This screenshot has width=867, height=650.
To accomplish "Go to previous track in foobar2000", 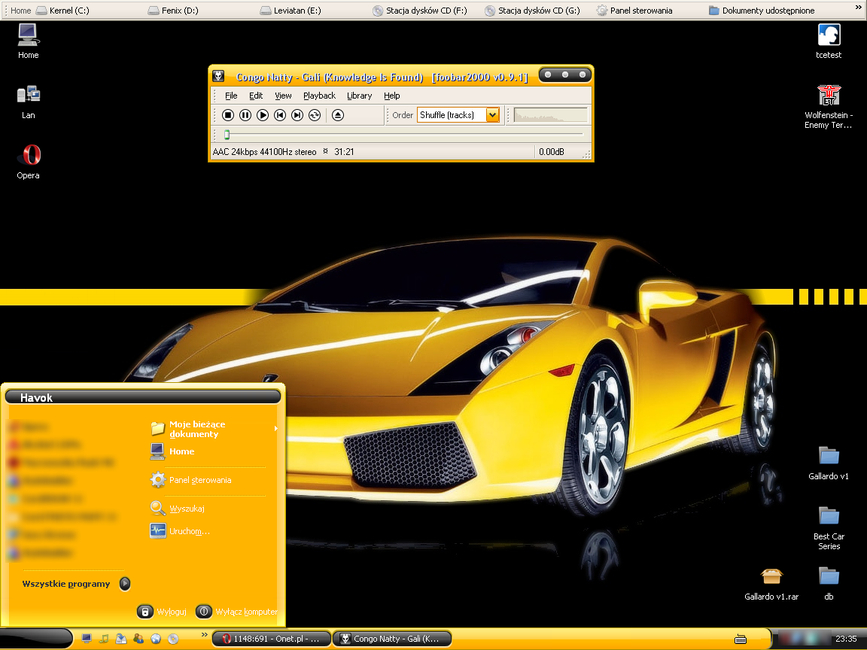I will (x=280, y=115).
